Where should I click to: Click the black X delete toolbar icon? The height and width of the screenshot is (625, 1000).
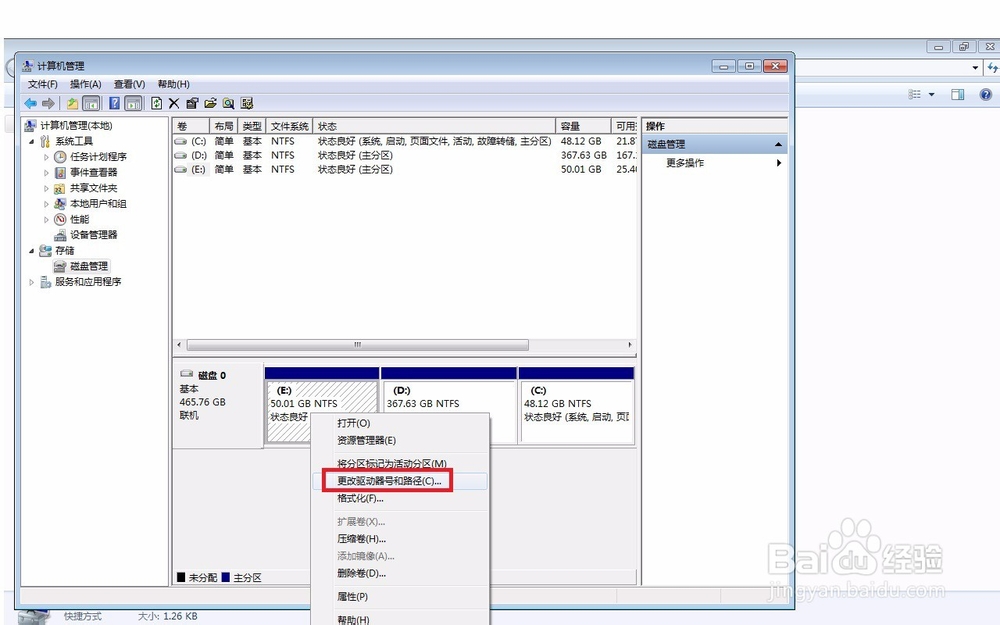[174, 103]
